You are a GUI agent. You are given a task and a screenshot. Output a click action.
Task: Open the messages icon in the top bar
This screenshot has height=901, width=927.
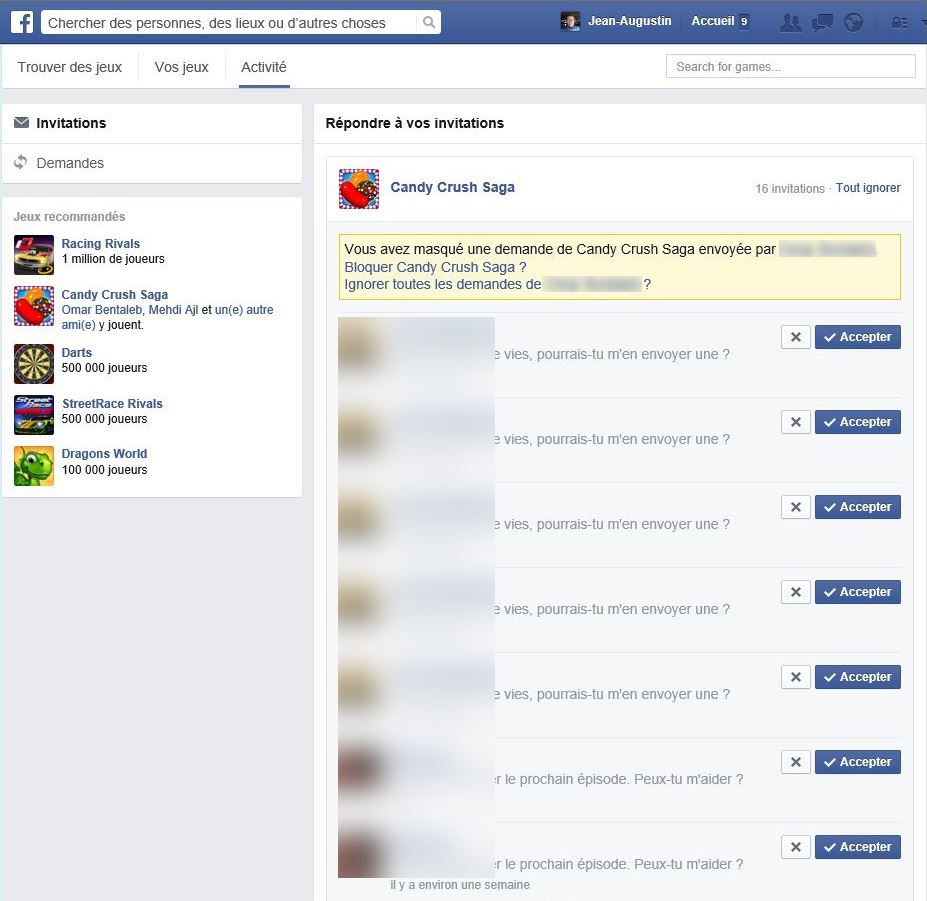[x=822, y=22]
